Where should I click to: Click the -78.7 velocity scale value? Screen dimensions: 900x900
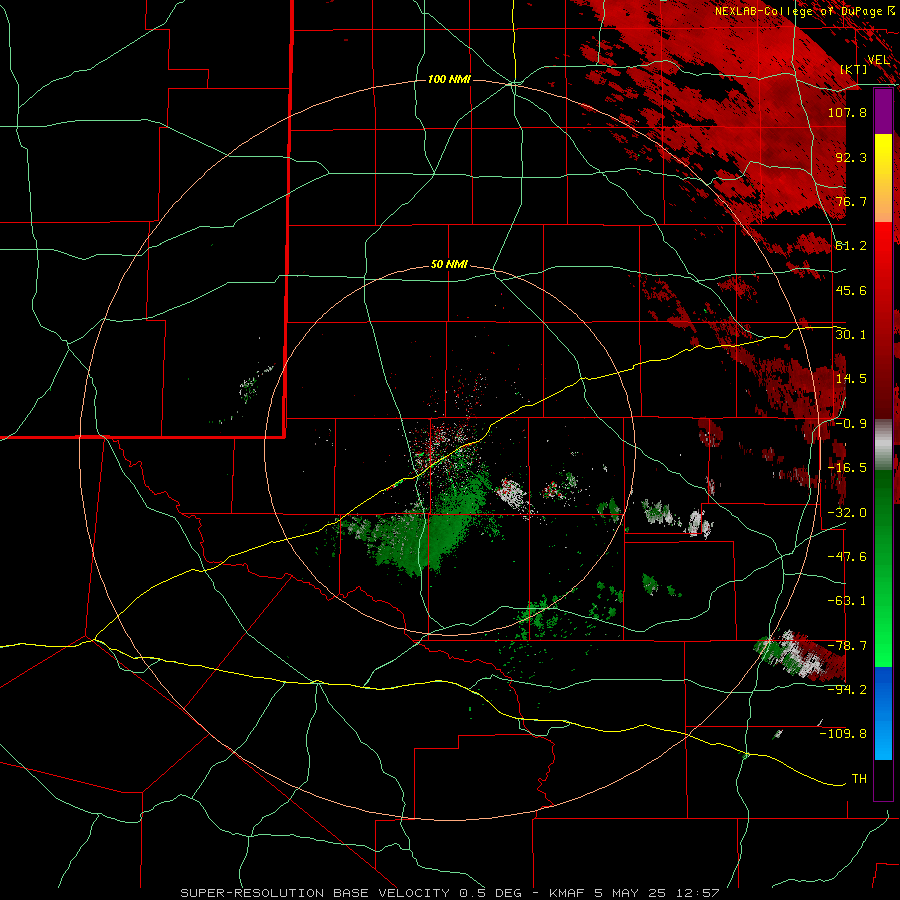point(847,646)
